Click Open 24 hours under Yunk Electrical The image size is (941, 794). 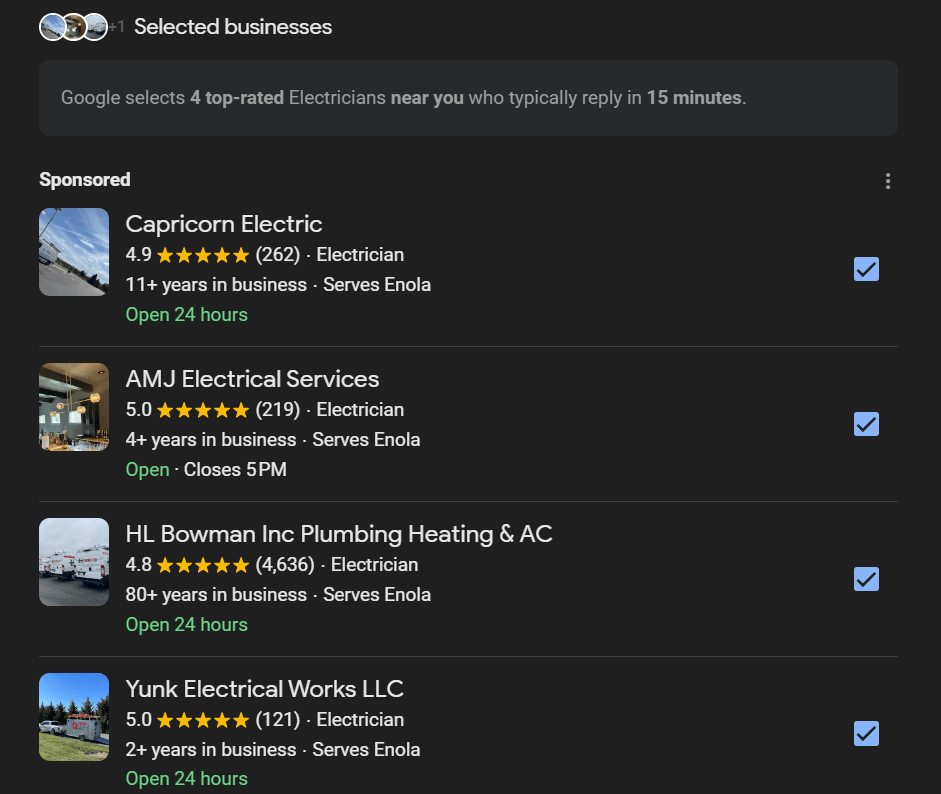point(186,779)
